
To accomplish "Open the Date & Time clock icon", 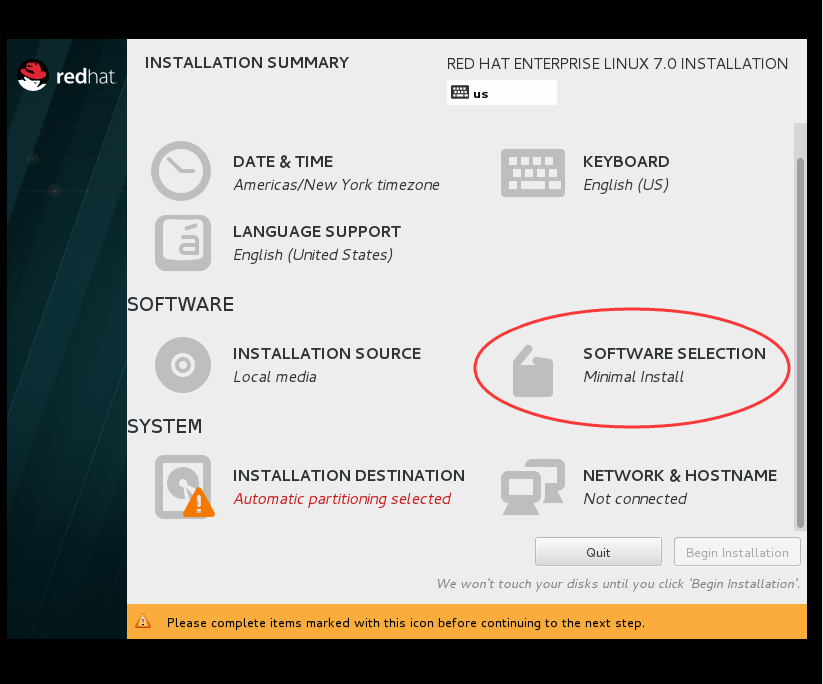I will pyautogui.click(x=181, y=171).
